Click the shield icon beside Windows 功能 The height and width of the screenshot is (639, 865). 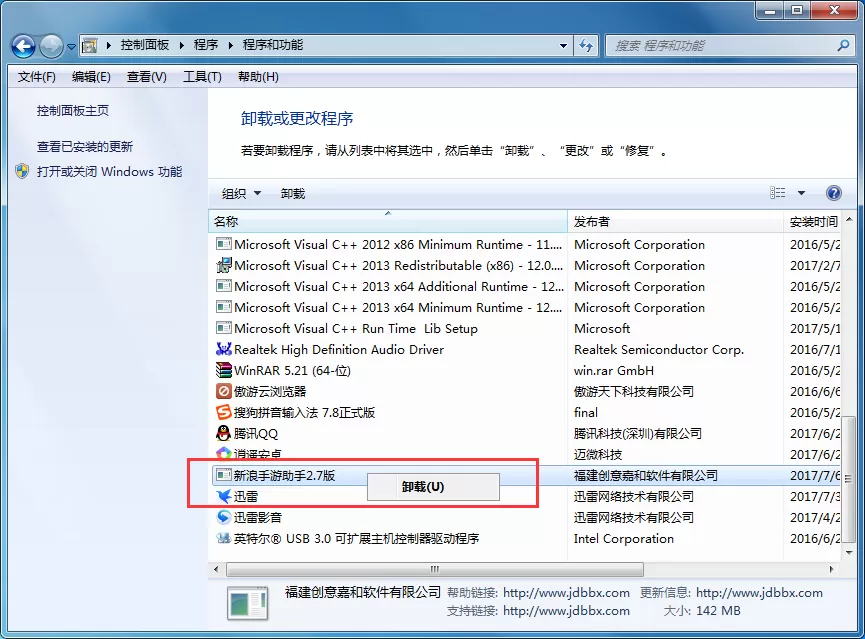coord(22,171)
